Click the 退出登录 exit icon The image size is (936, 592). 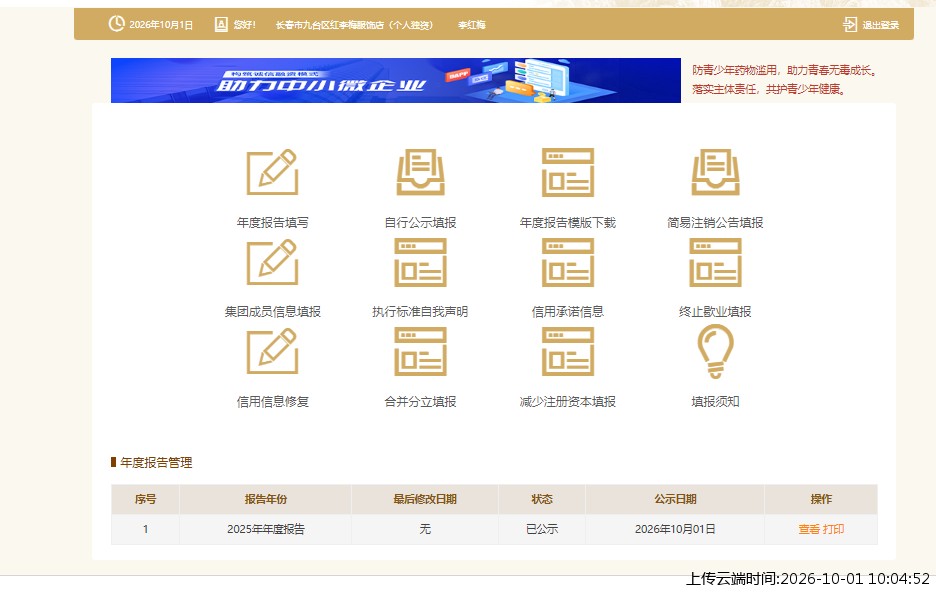click(849, 24)
